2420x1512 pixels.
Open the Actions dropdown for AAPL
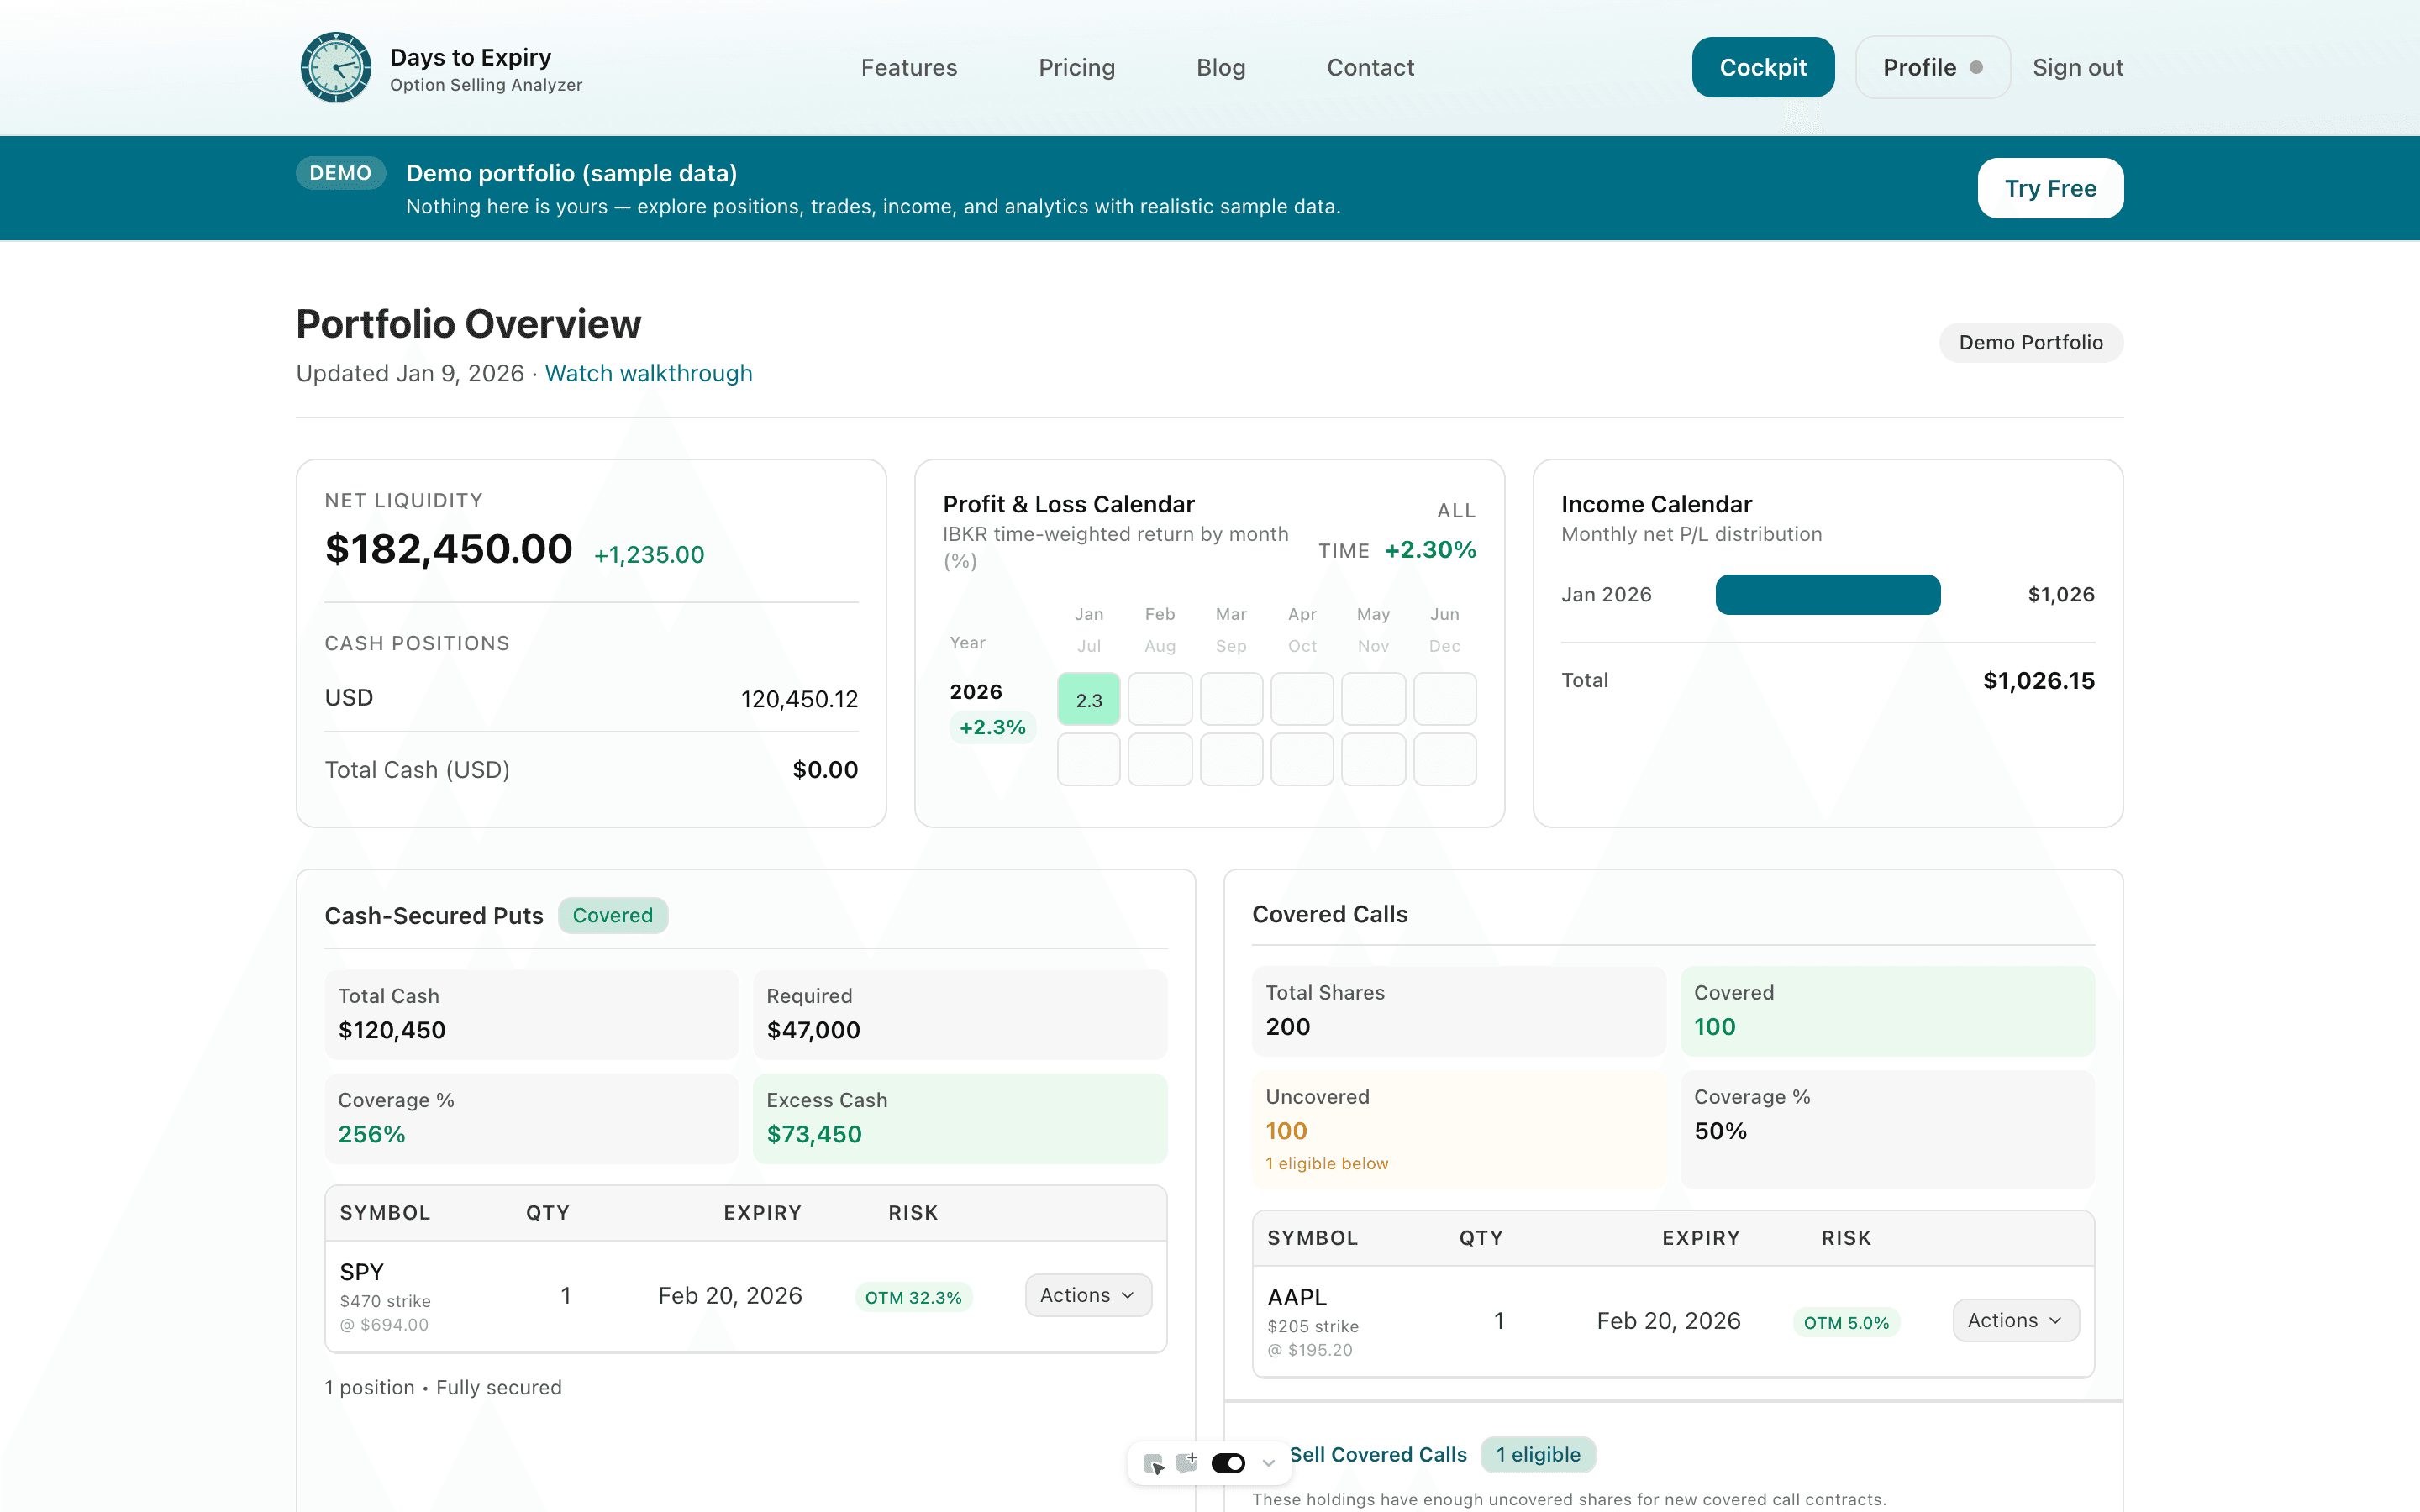click(2015, 1320)
